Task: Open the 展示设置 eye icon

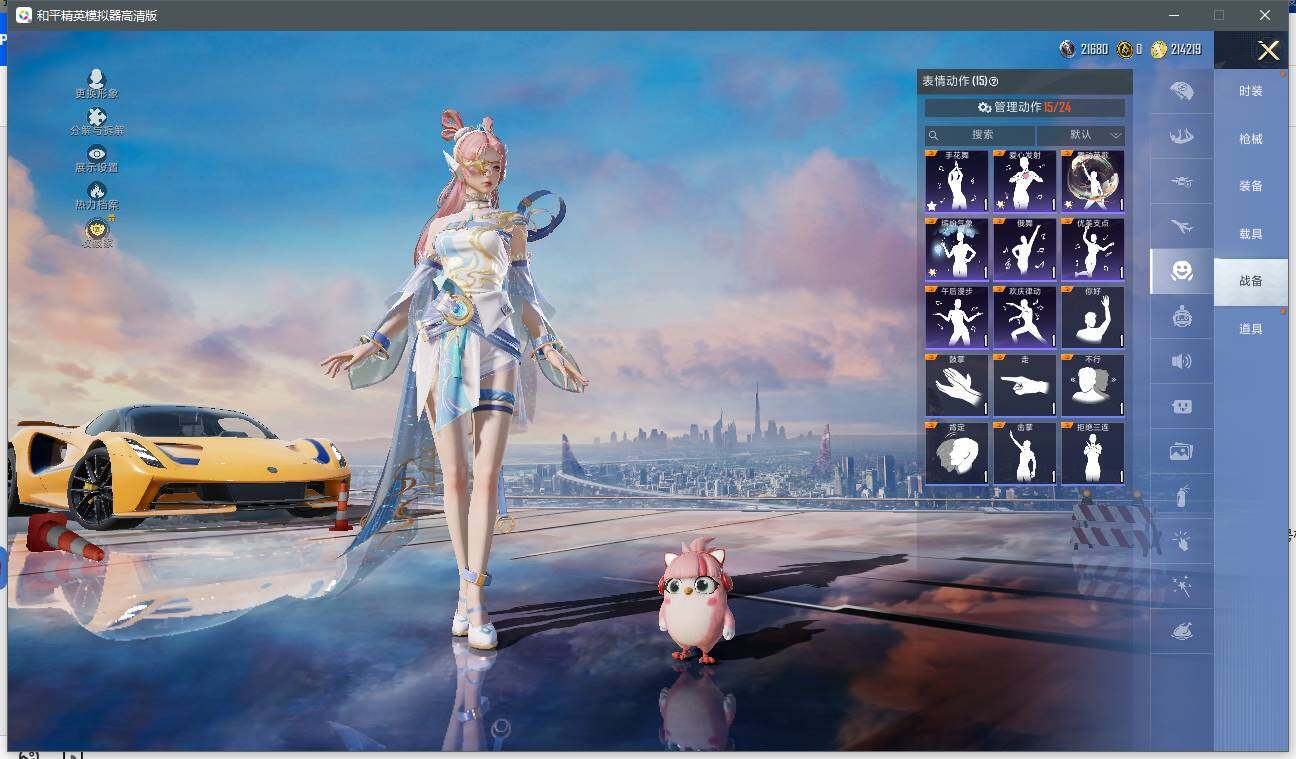Action: tap(97, 153)
